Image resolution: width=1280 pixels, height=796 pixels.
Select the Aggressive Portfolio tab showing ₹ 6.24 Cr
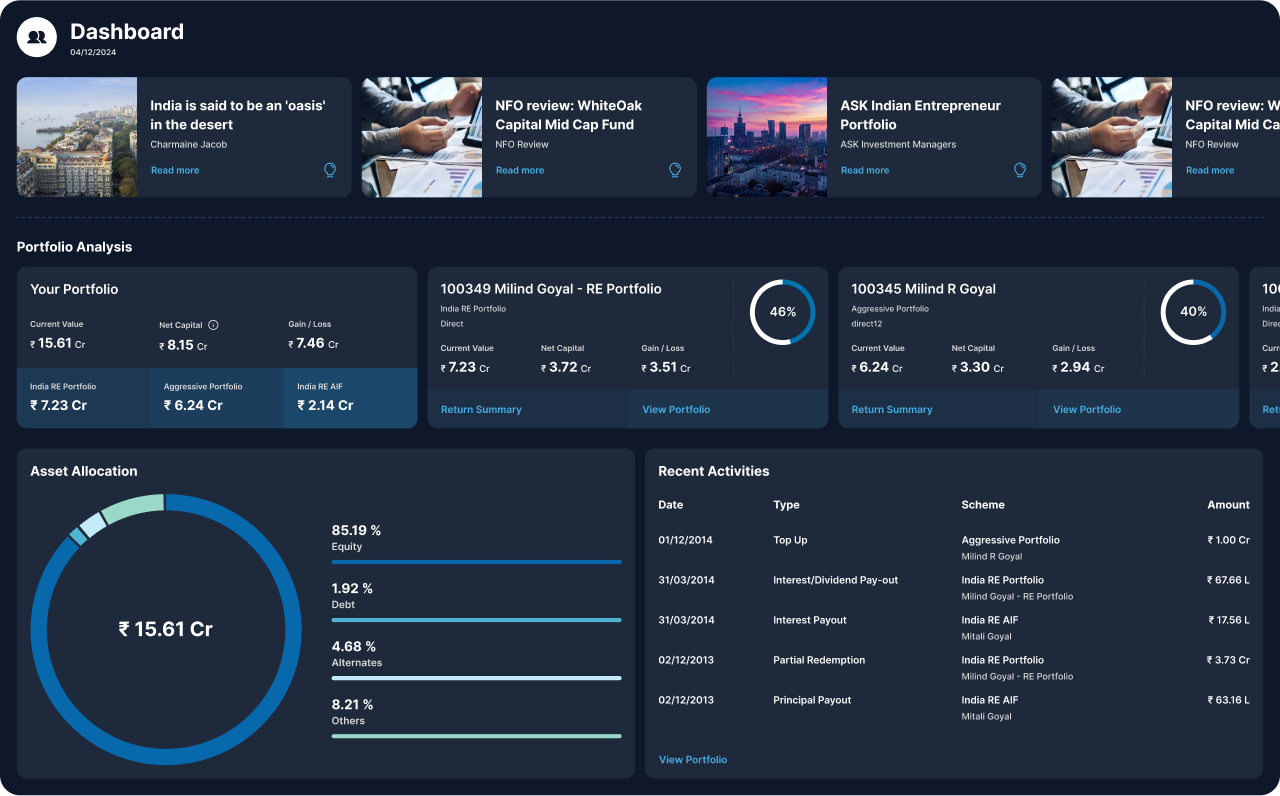tap(217, 397)
